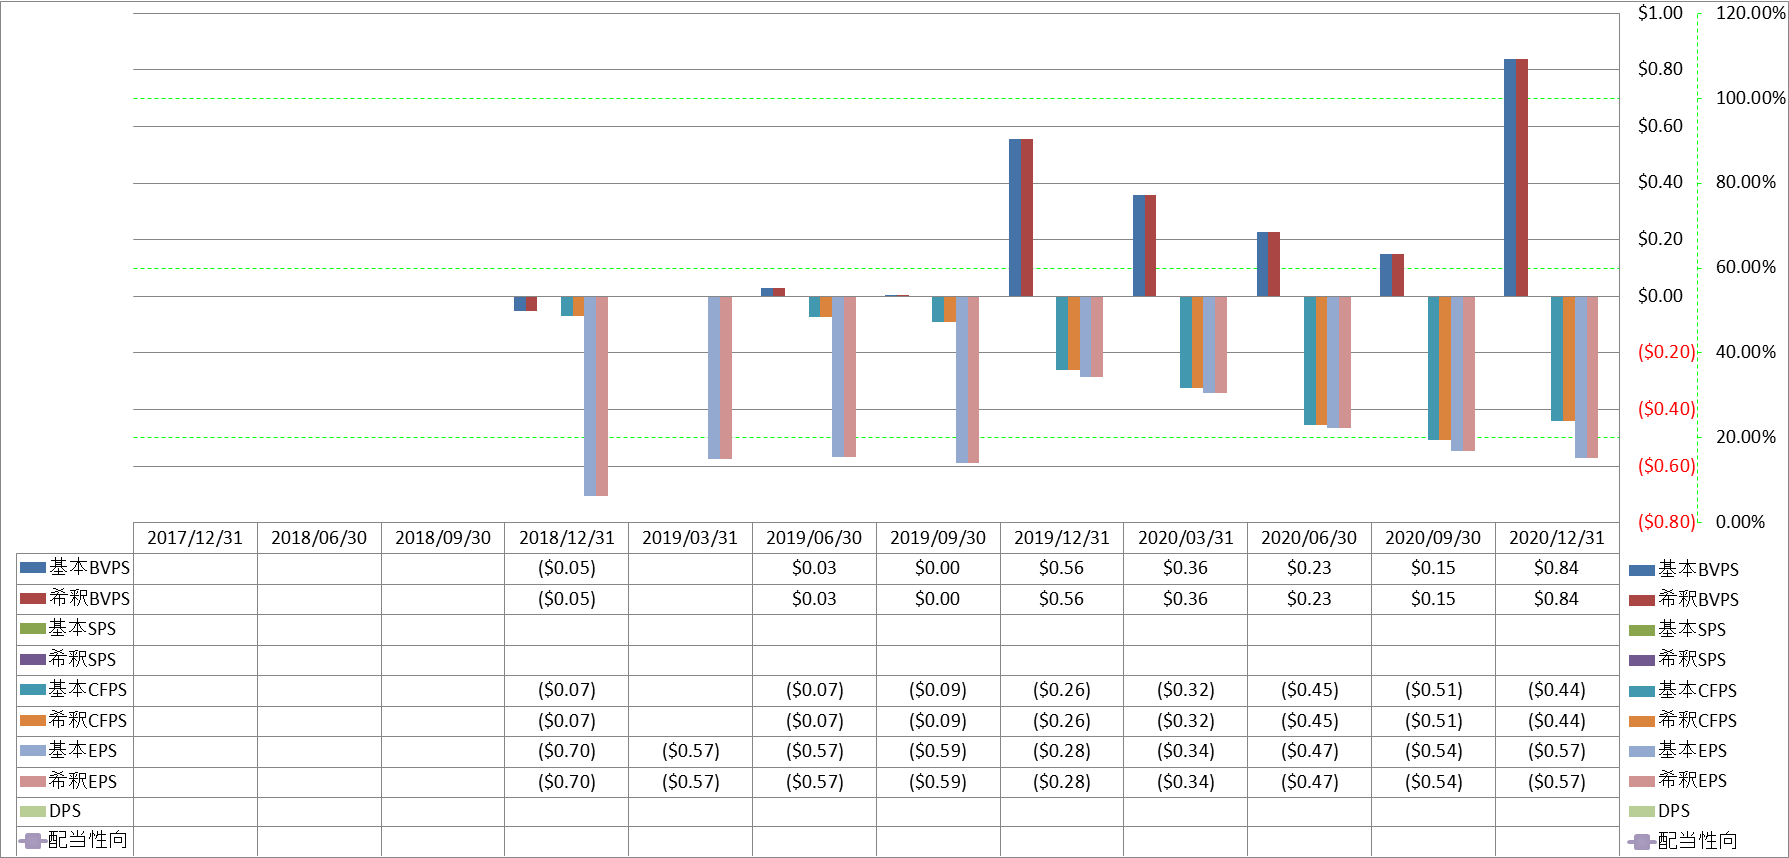The image size is (1789, 858).
Task: Select the pink 希釈EPS bar for 2019/03/31
Action: tap(726, 377)
